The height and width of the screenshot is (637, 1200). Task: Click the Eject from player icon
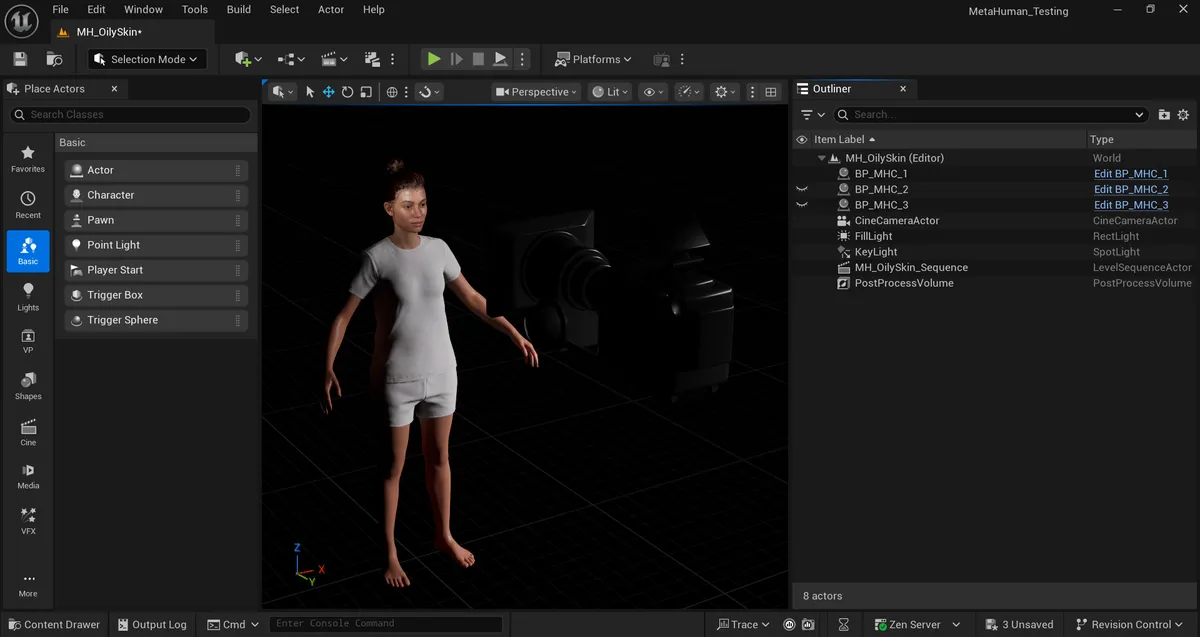501,59
